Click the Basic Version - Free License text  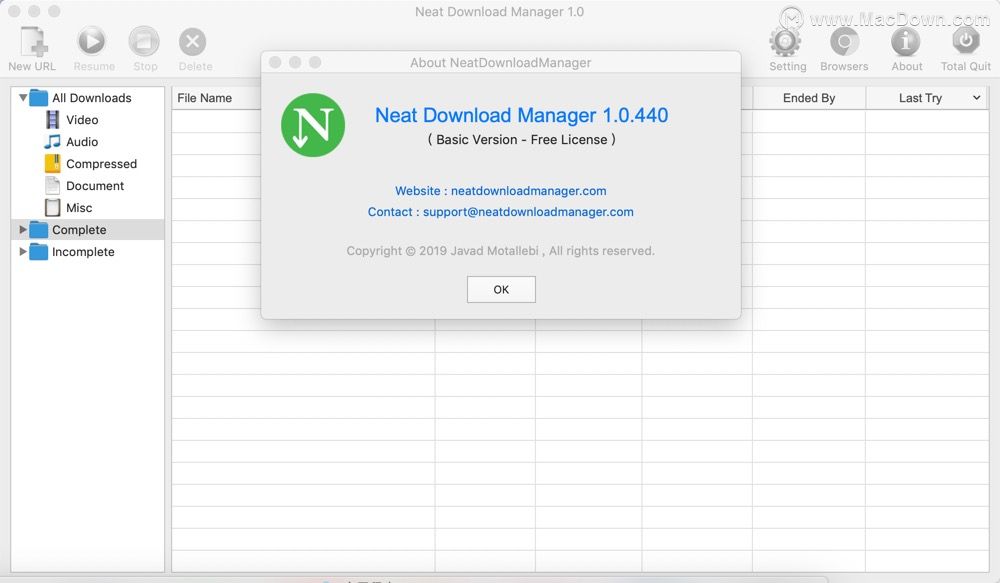click(x=522, y=140)
